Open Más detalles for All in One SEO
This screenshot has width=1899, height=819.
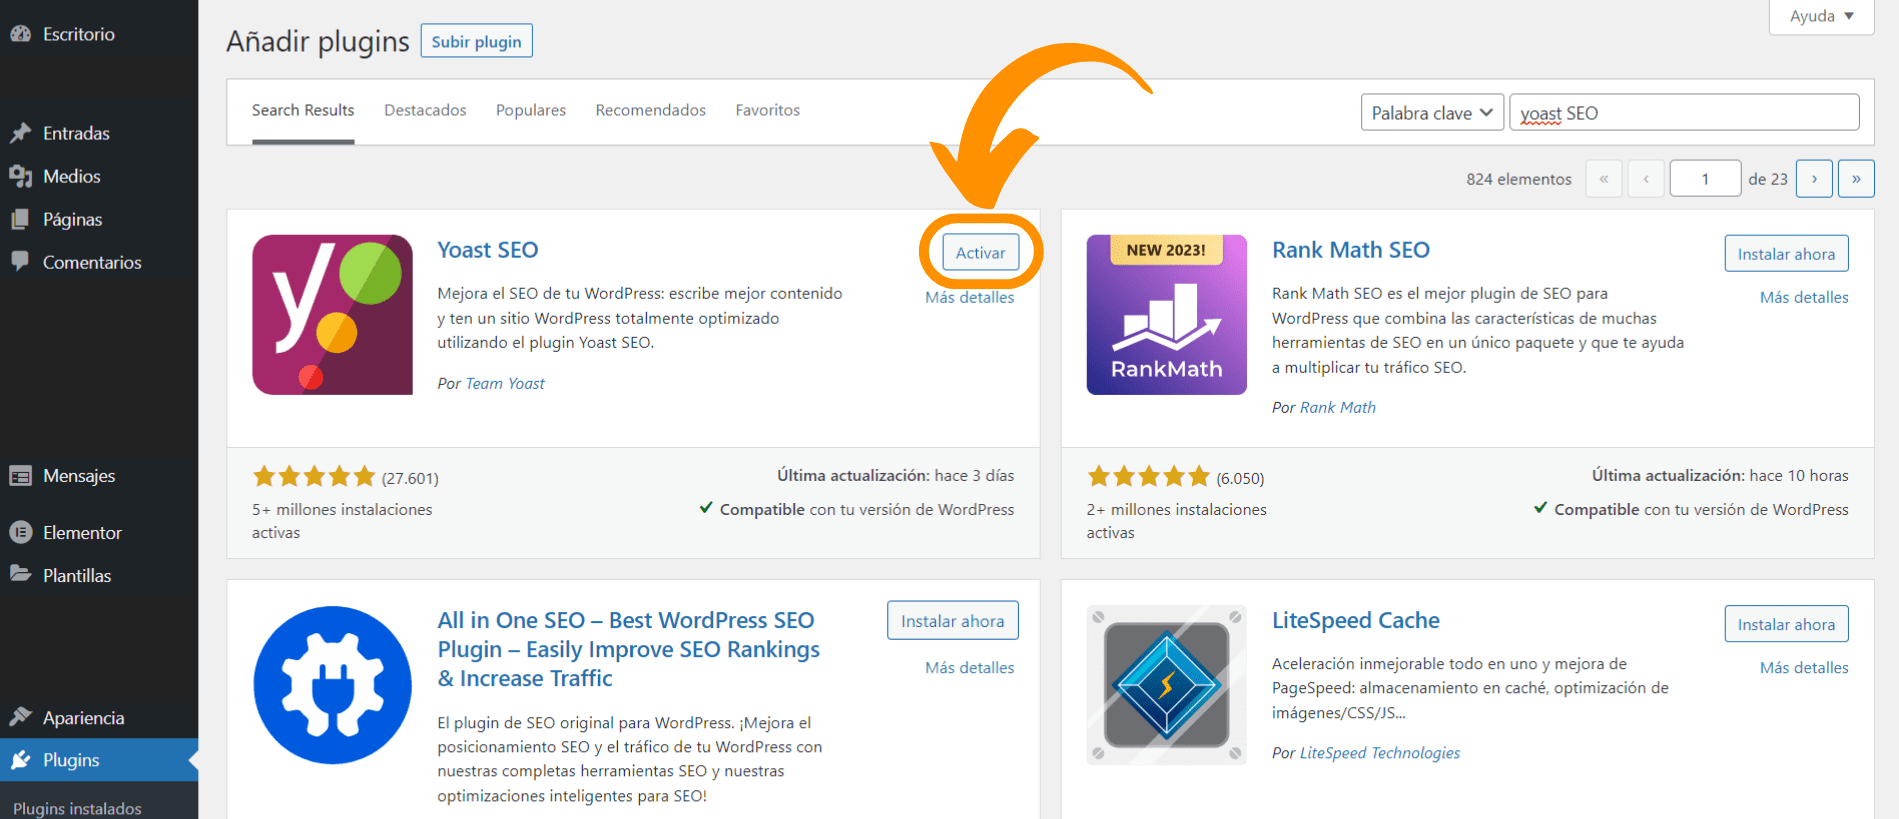pos(969,667)
